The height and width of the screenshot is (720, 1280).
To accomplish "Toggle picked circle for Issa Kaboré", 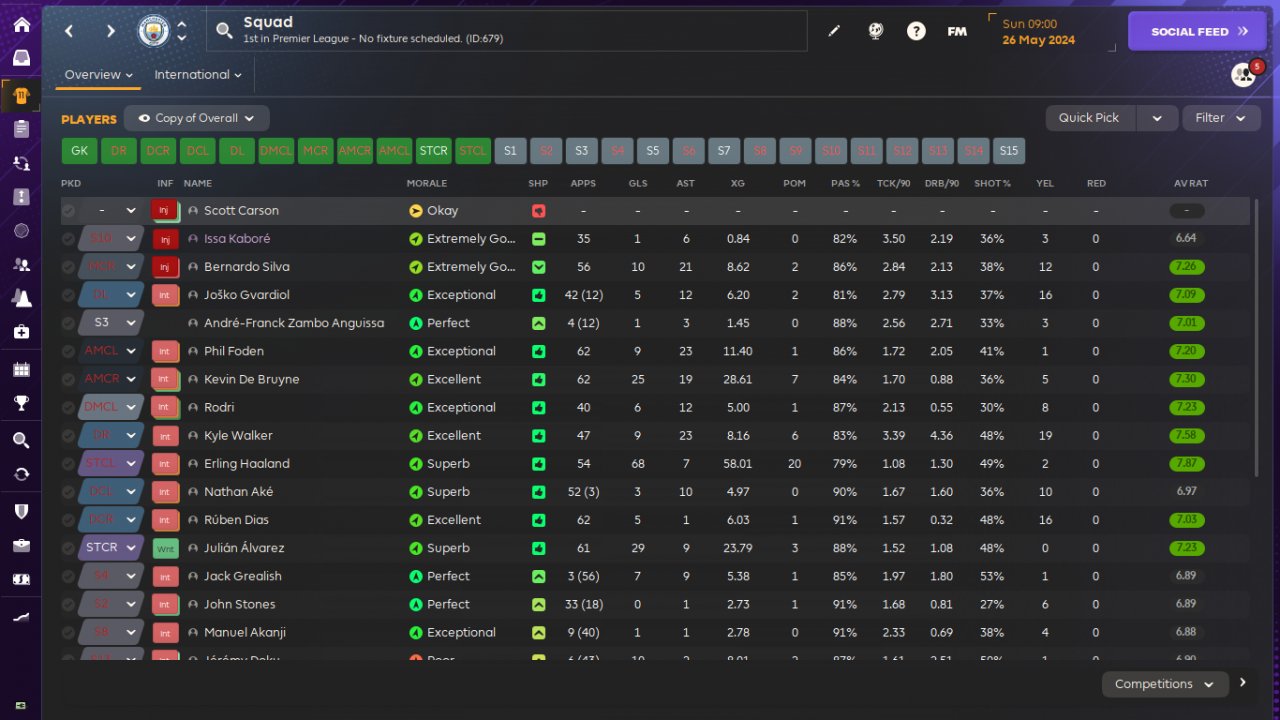I will coord(68,239).
